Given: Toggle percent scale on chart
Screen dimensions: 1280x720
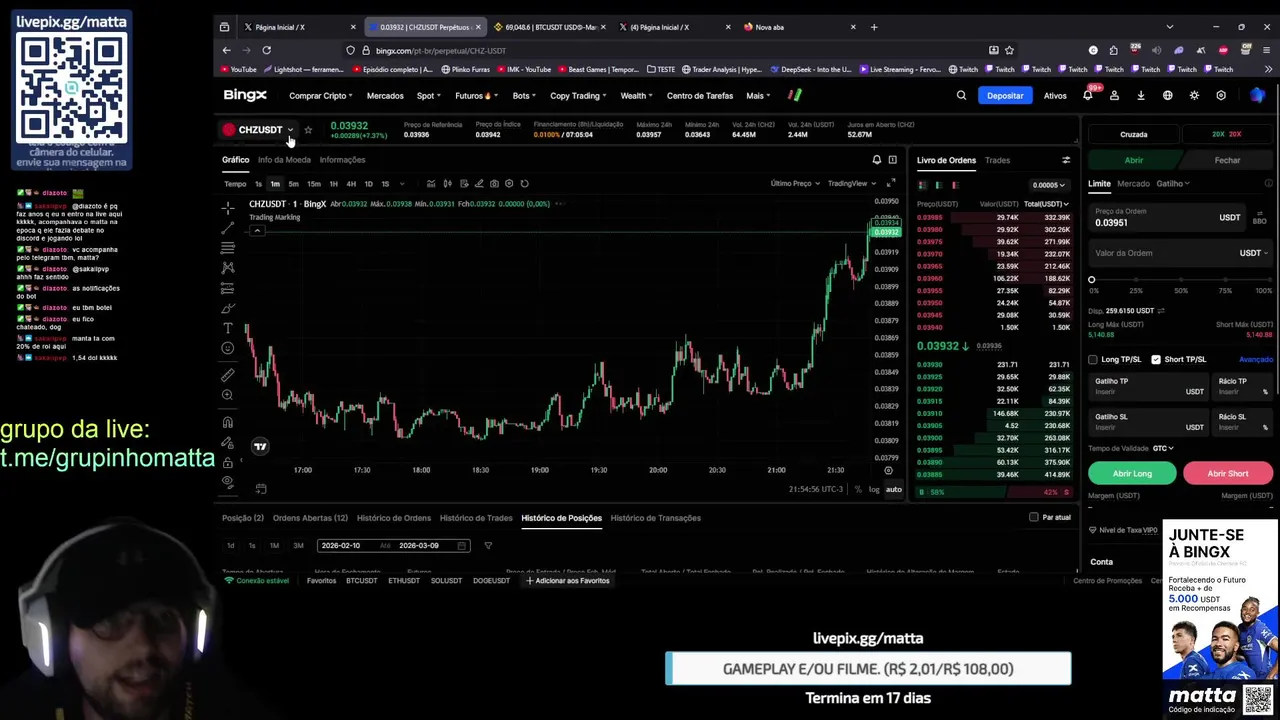Looking at the screenshot, I should click(x=858, y=489).
